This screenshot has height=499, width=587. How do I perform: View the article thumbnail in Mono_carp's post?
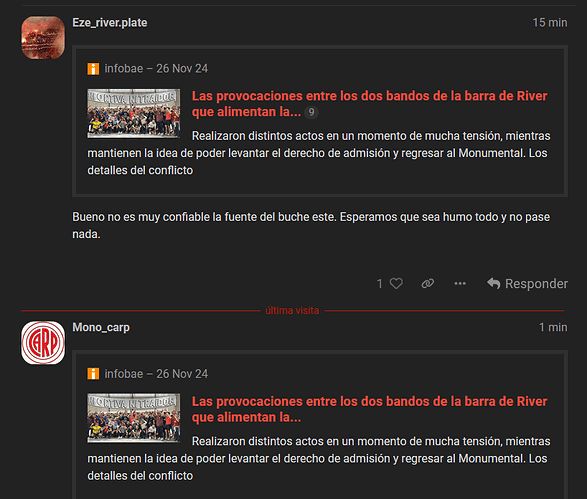[134, 418]
